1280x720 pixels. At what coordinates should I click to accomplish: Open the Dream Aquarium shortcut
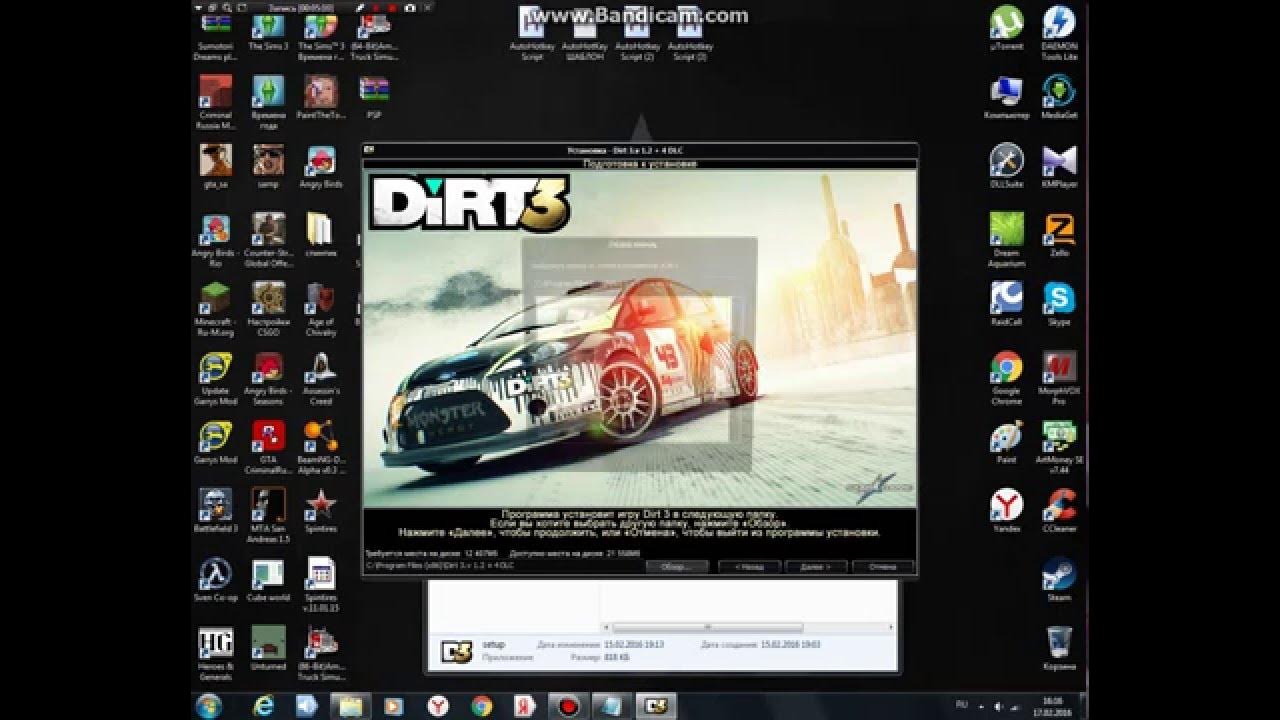[1006, 240]
